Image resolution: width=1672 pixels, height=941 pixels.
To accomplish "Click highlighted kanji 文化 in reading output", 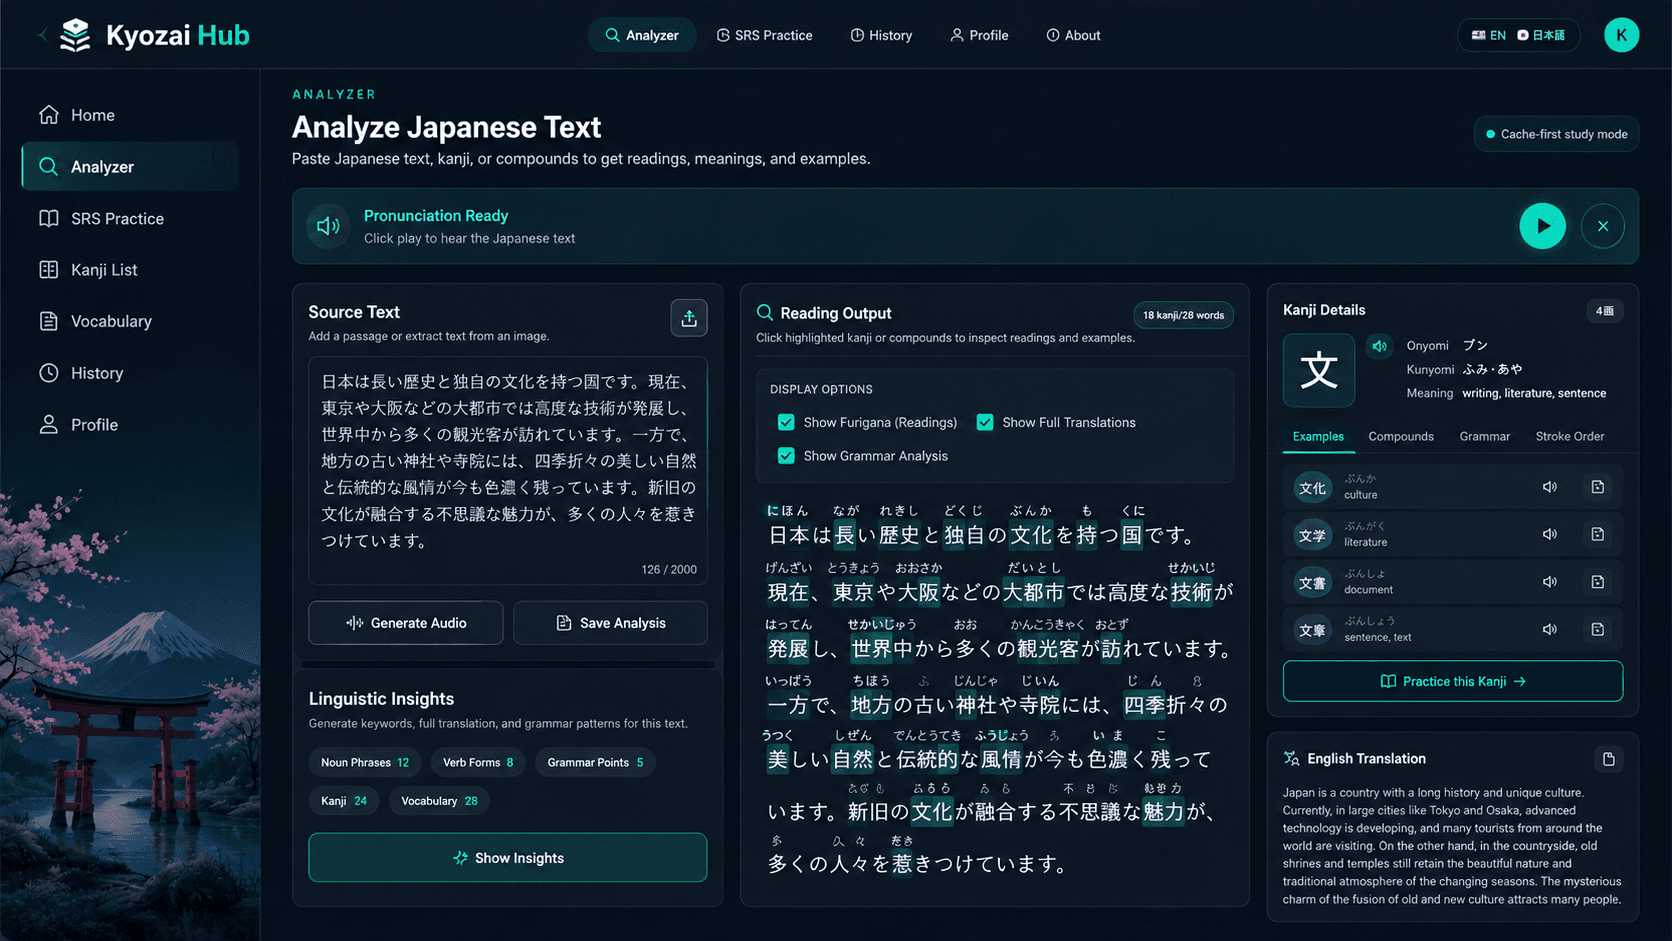I will tap(1031, 535).
